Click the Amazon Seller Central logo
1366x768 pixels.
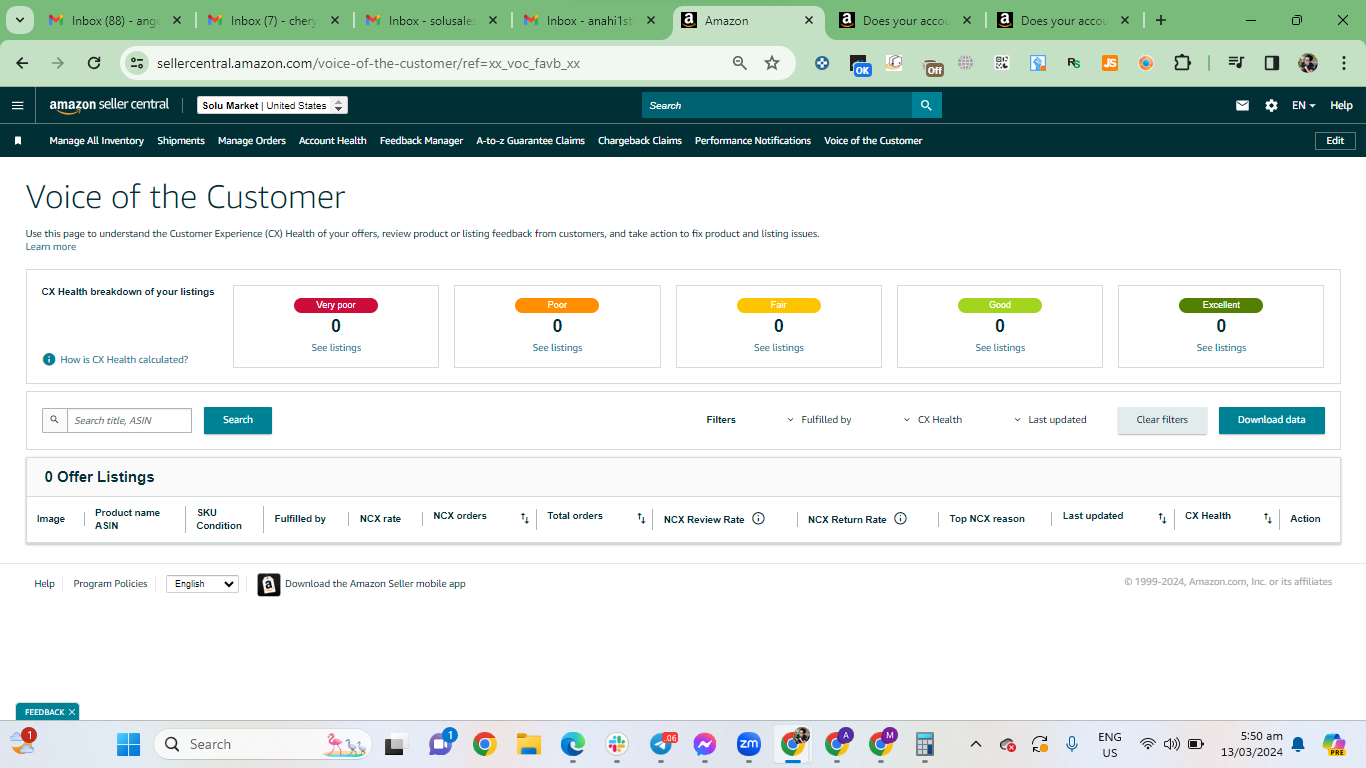[x=110, y=105]
